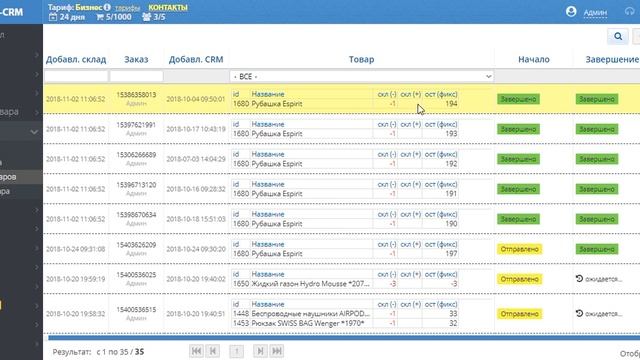Go to next results page
This screenshot has width=640, height=360.
pyautogui.click(x=260, y=351)
